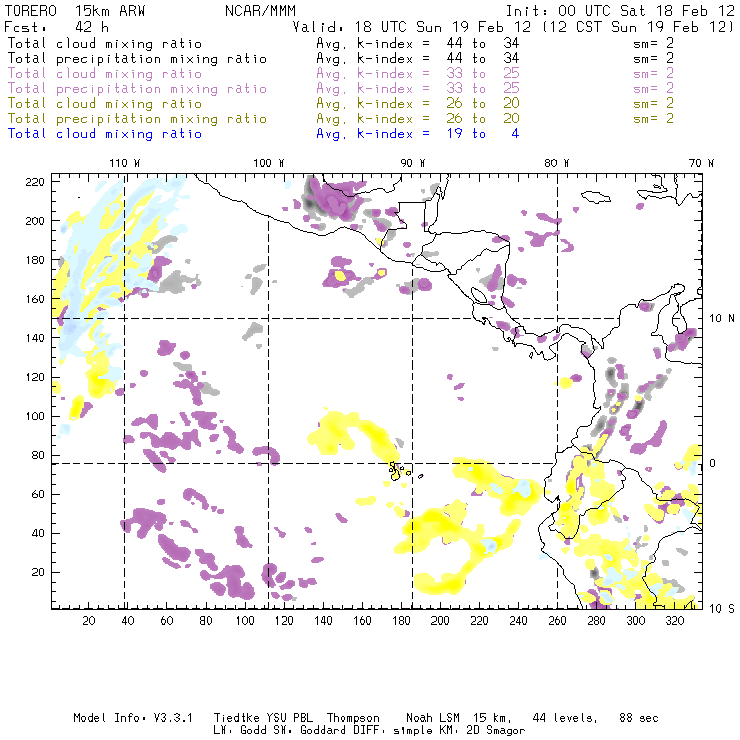
Task: Click "220" on the horizontal axis
Action: point(479,621)
